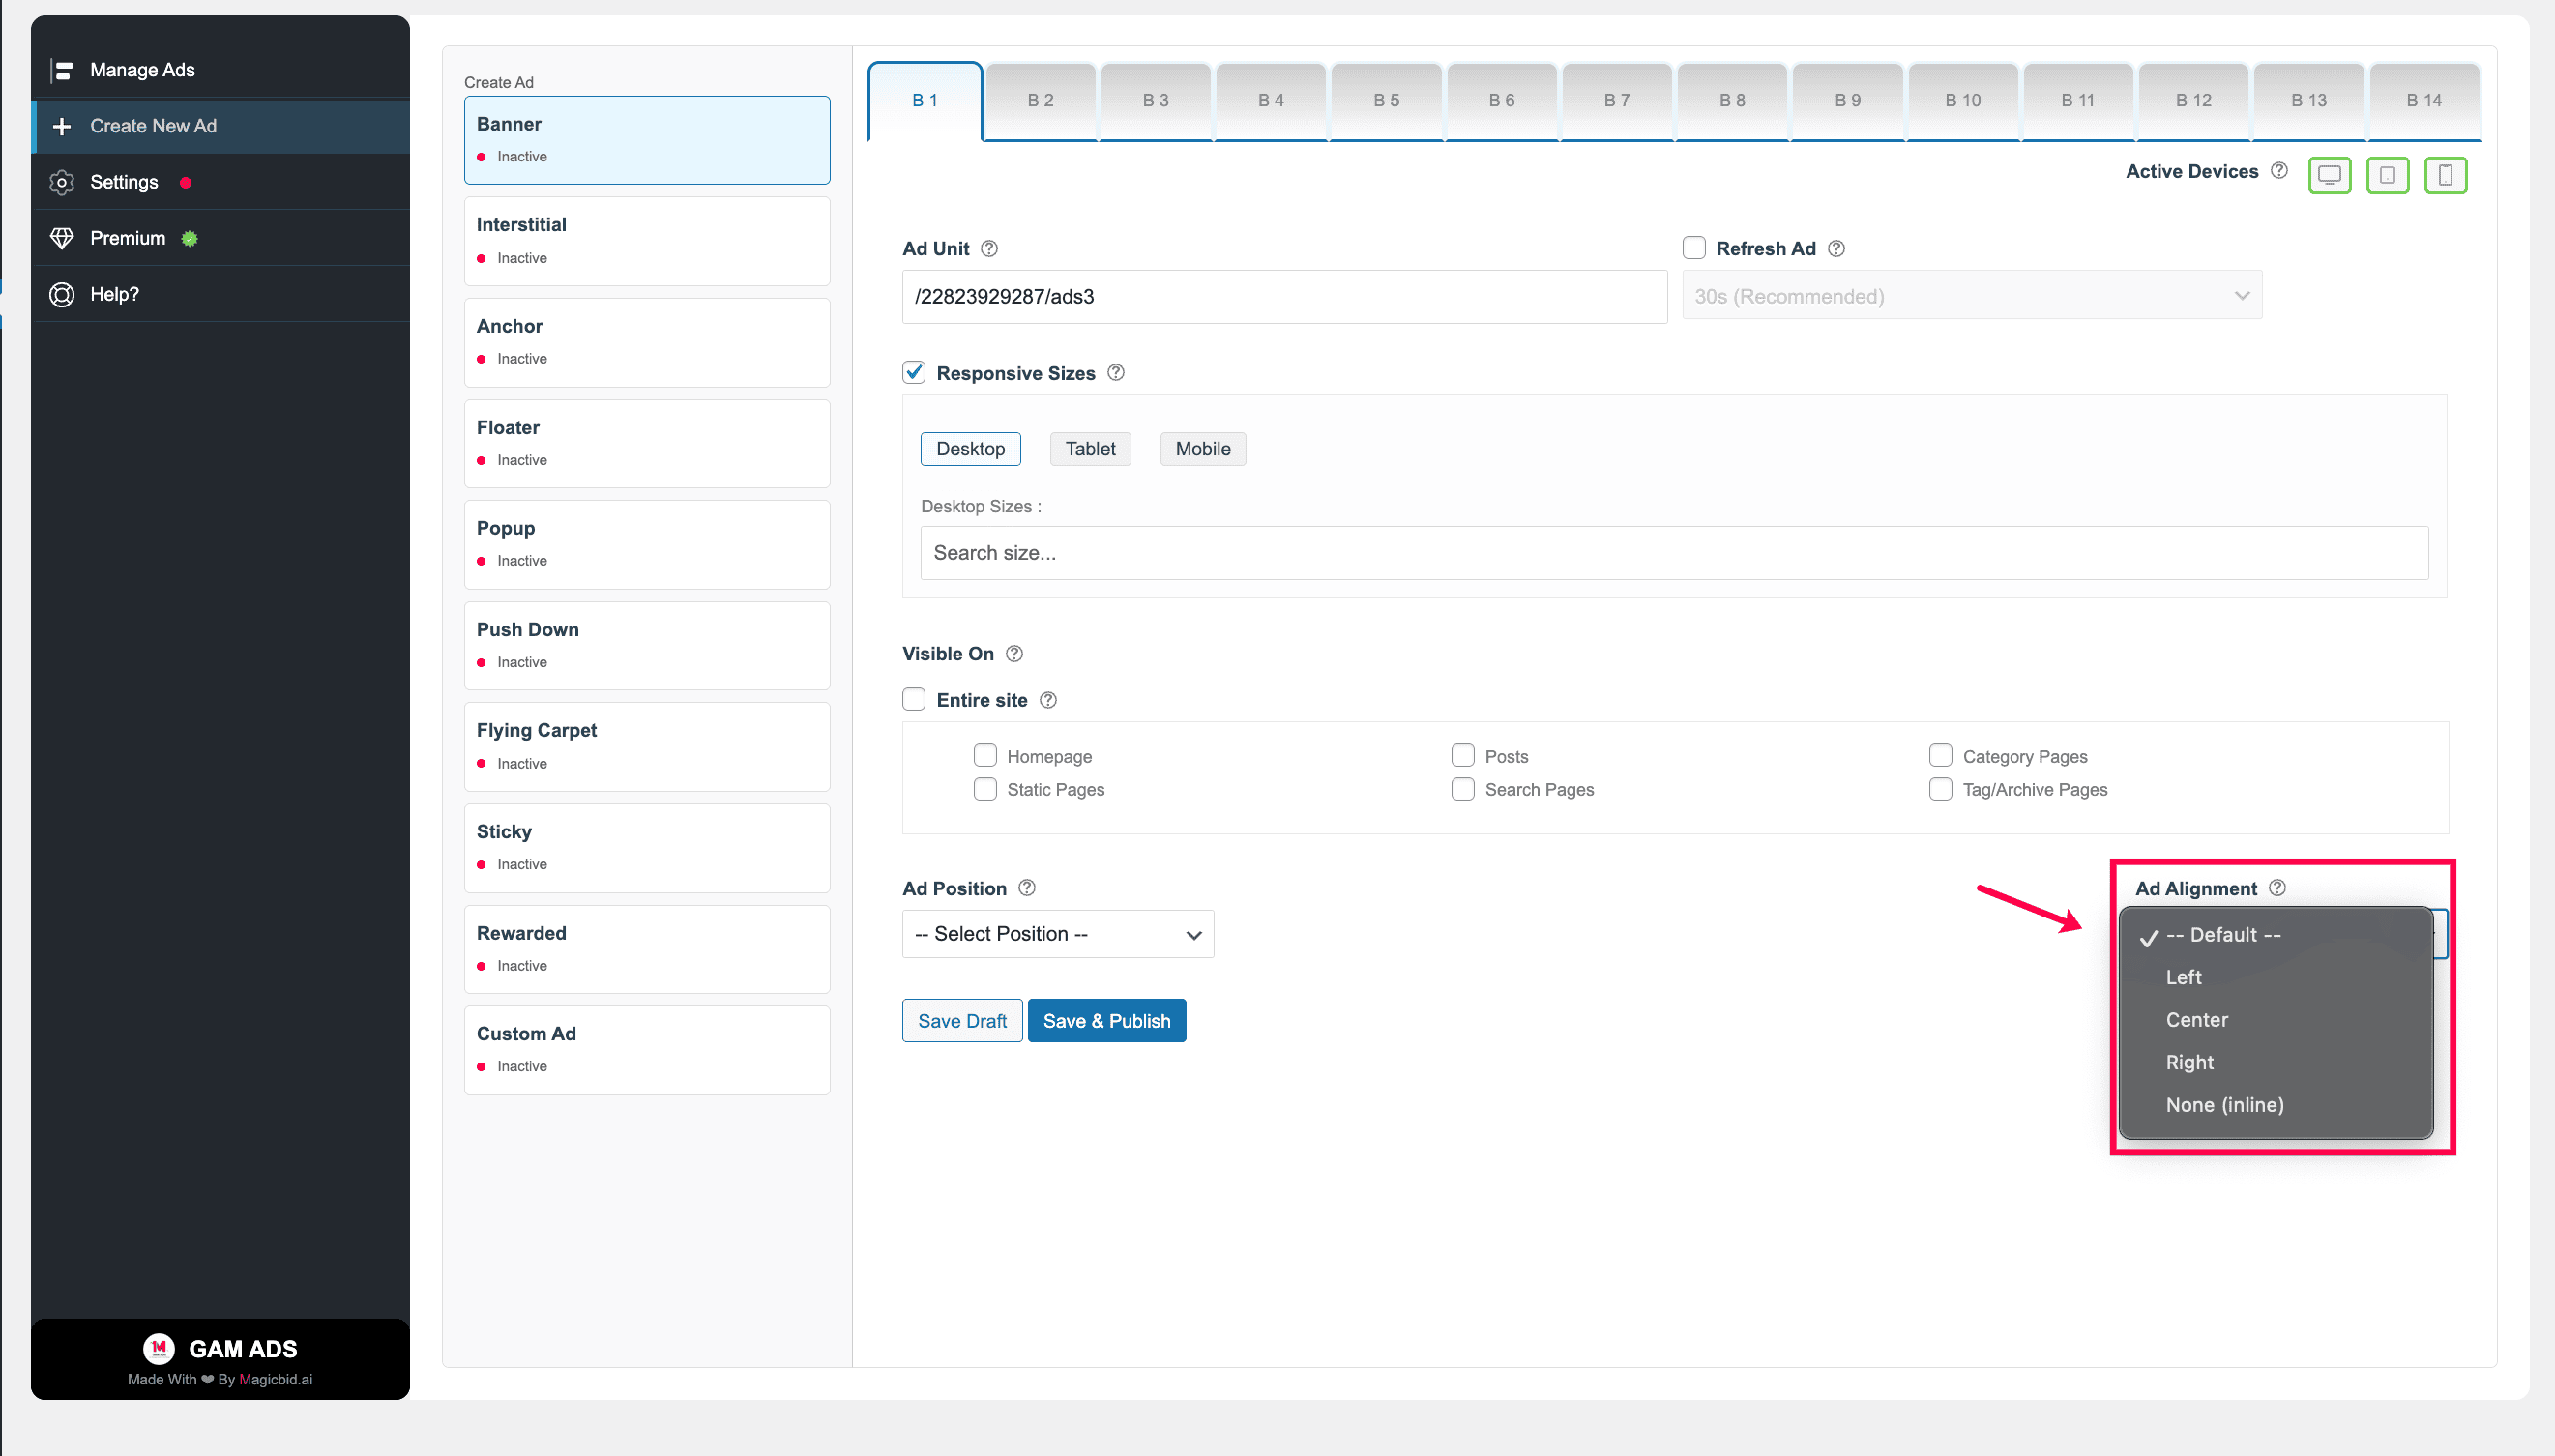
Task: Click the Save & Publish button
Action: [1106, 1020]
